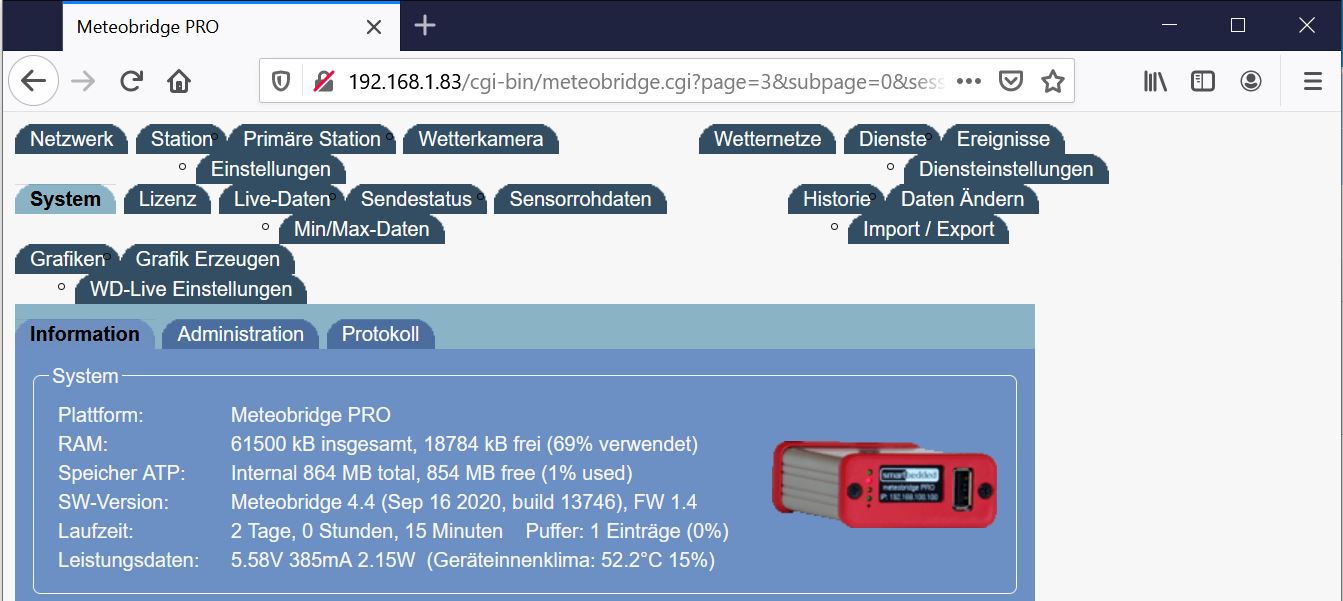Open the browser home page
1343x601 pixels.
[179, 81]
